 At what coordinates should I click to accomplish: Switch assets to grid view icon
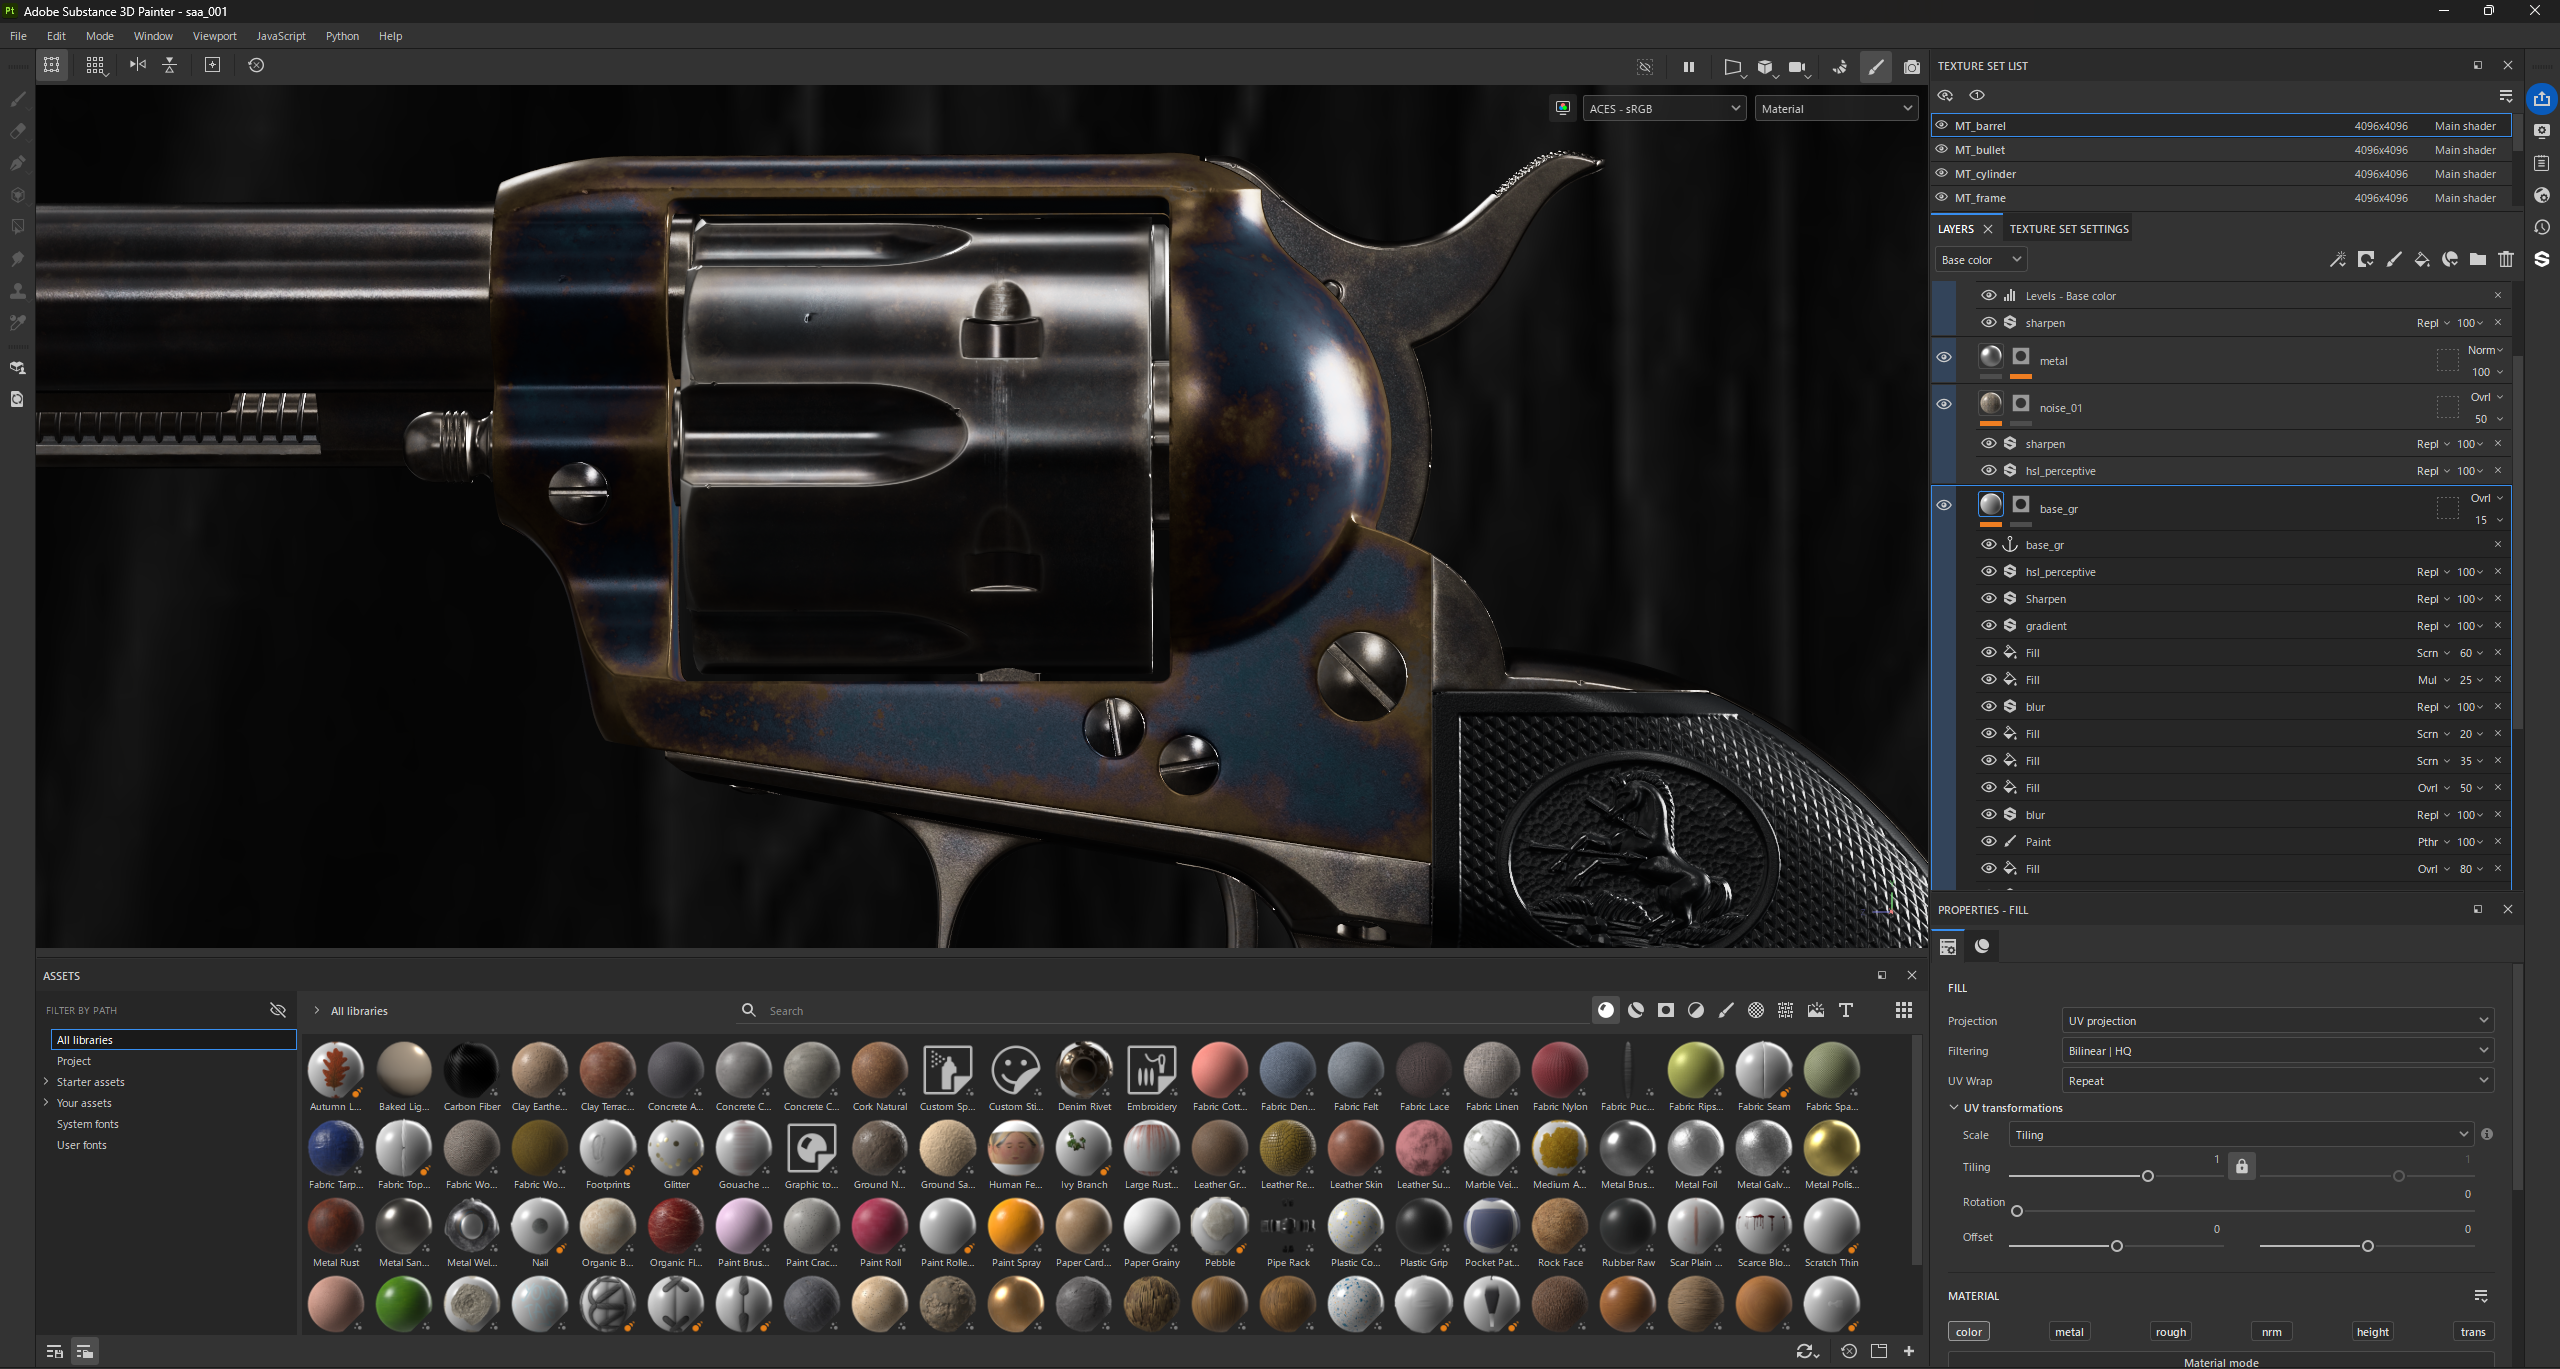click(x=1903, y=1010)
